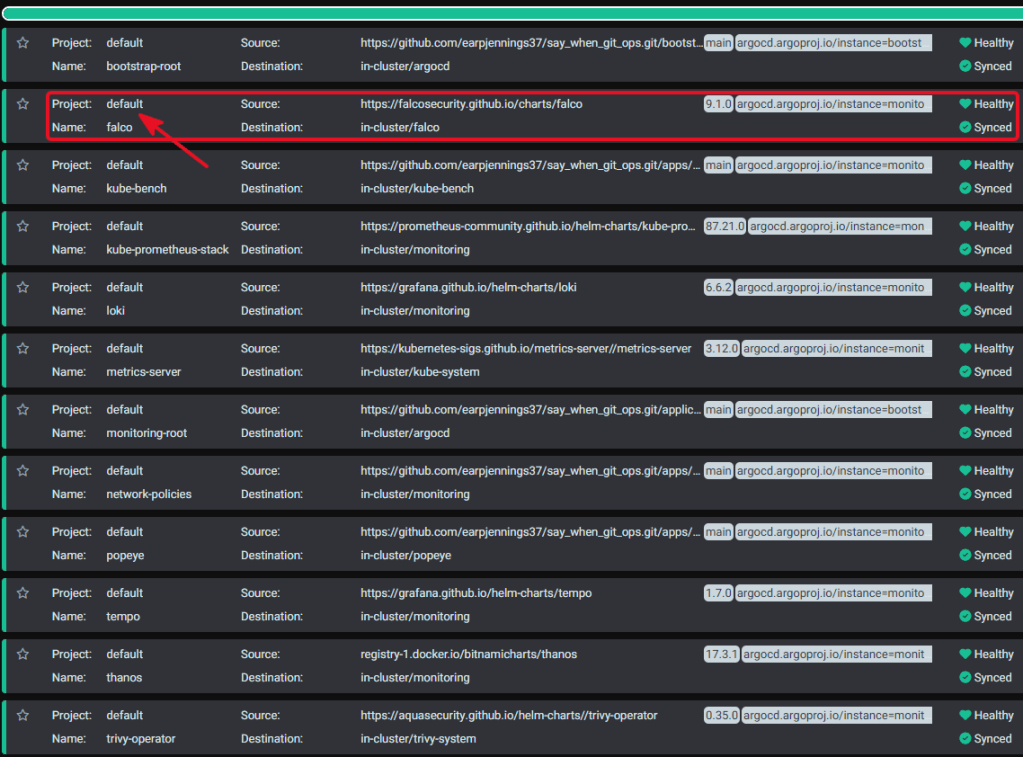
Task: Click the 6.6.2 revision tag on loki
Action: point(718,287)
